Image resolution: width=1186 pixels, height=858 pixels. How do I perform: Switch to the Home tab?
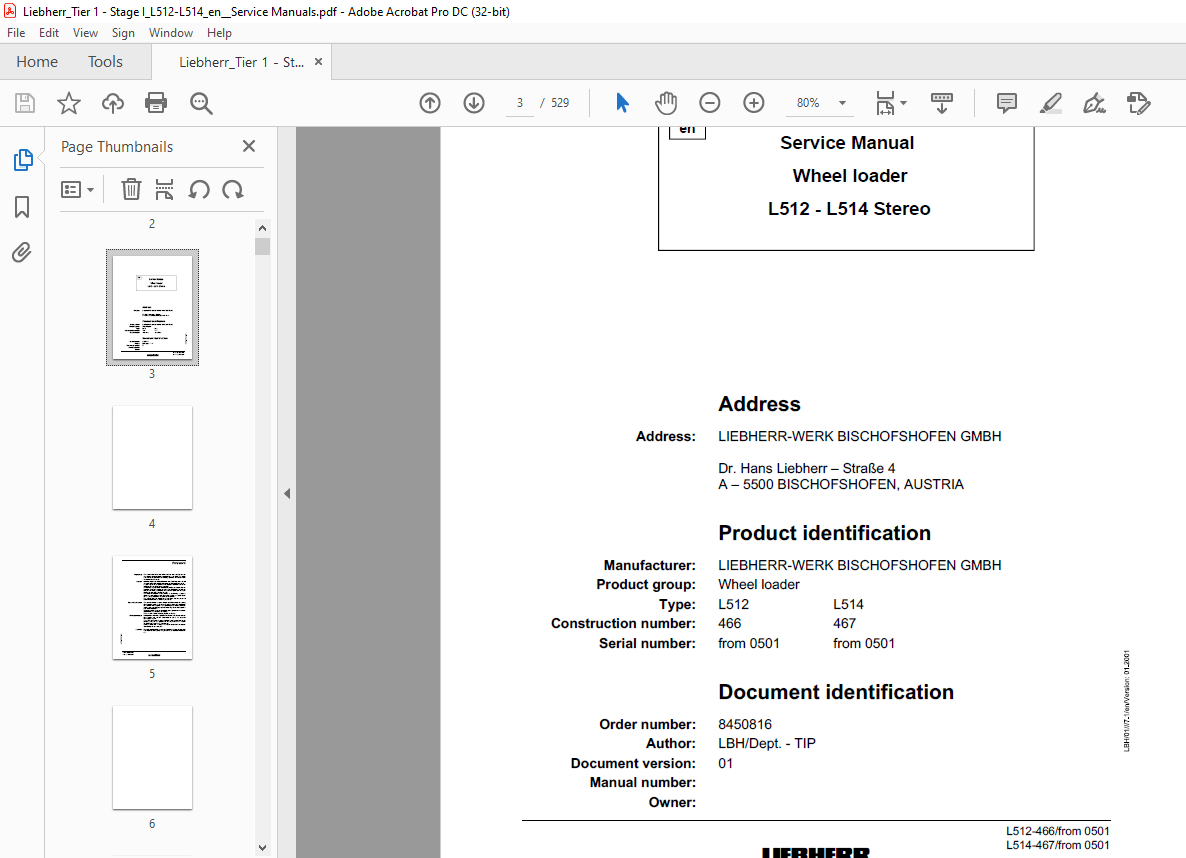pyautogui.click(x=37, y=62)
